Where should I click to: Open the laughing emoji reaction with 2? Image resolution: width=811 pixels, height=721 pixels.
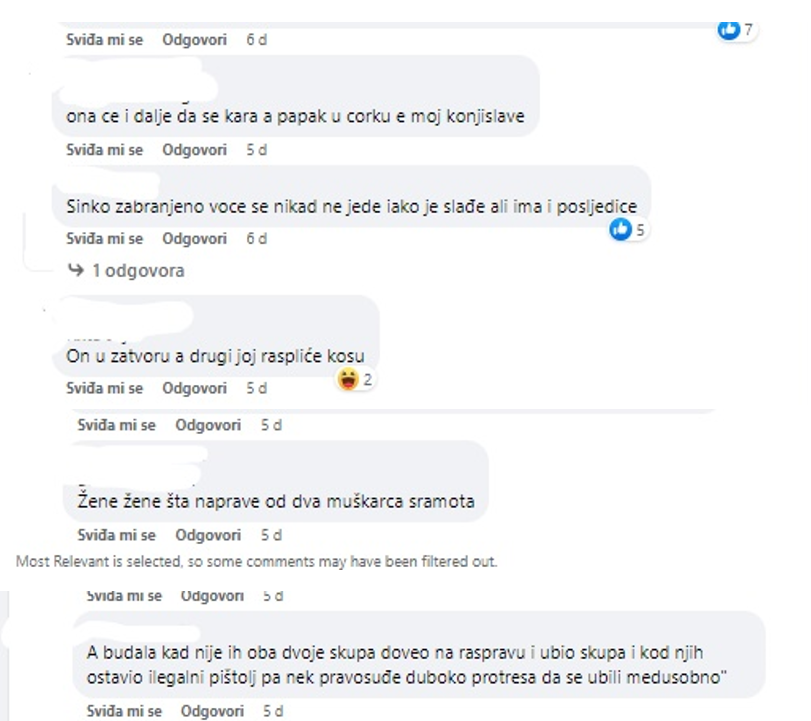click(x=348, y=379)
